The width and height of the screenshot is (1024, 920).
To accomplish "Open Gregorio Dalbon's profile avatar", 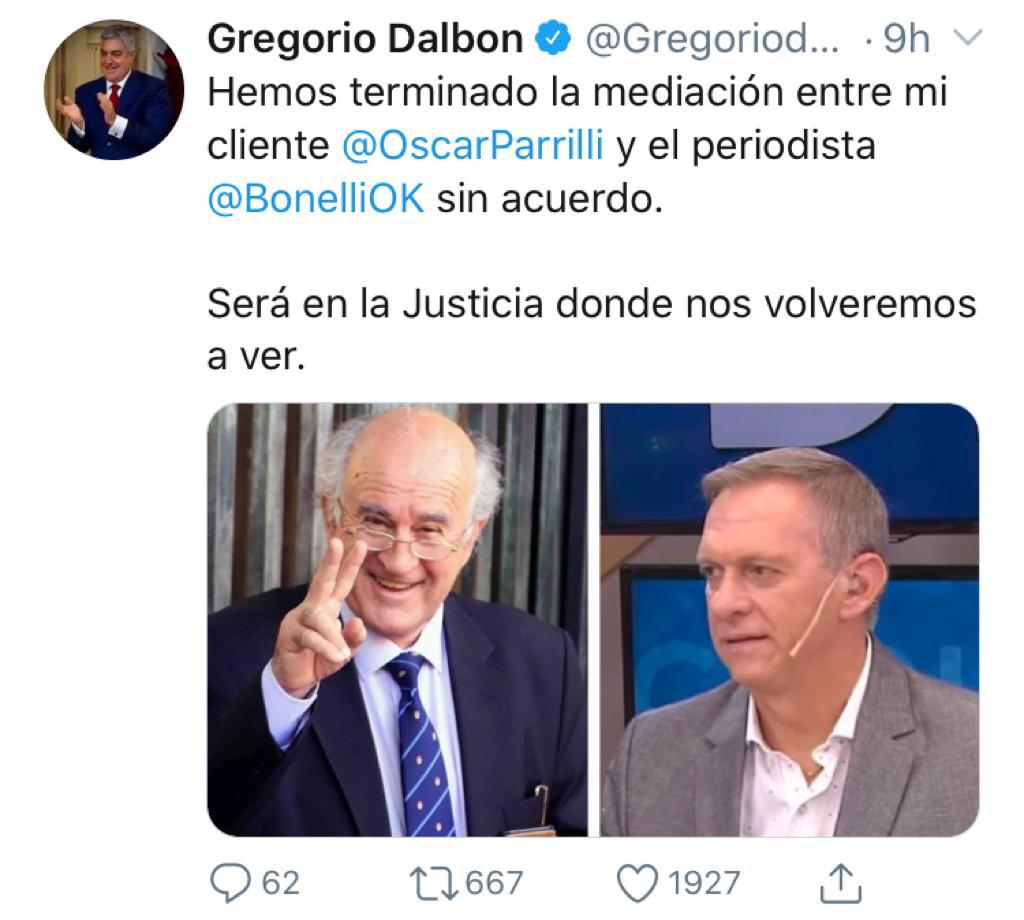I will (x=114, y=89).
